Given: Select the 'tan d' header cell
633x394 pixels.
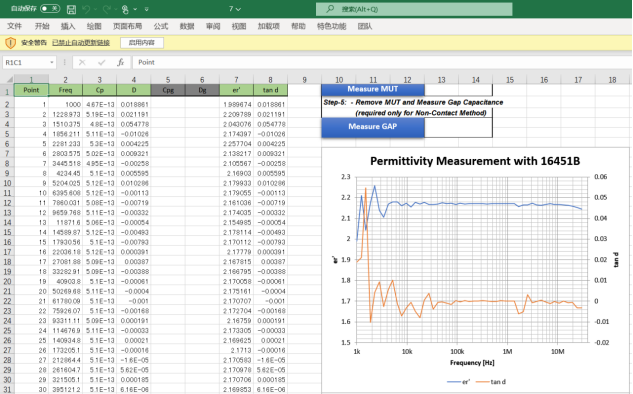Looking at the screenshot, I should [x=270, y=90].
